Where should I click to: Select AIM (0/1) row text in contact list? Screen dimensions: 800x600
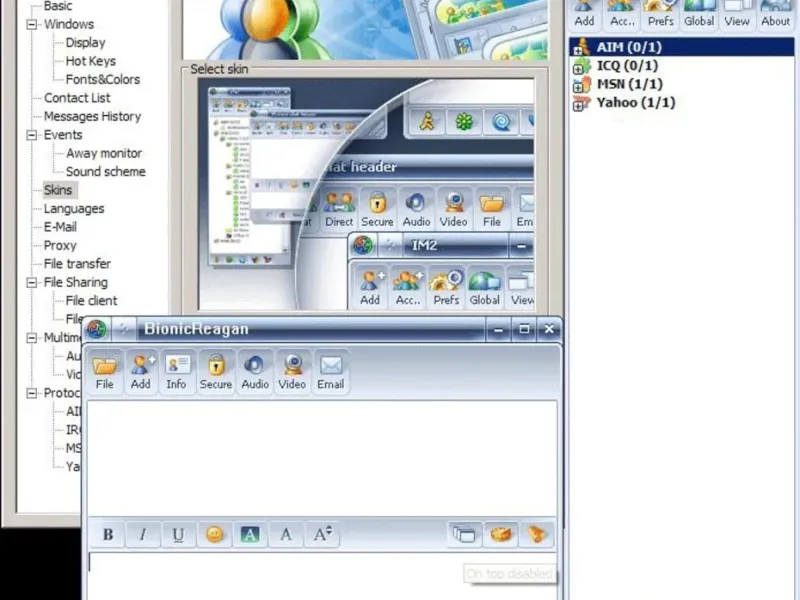click(629, 47)
